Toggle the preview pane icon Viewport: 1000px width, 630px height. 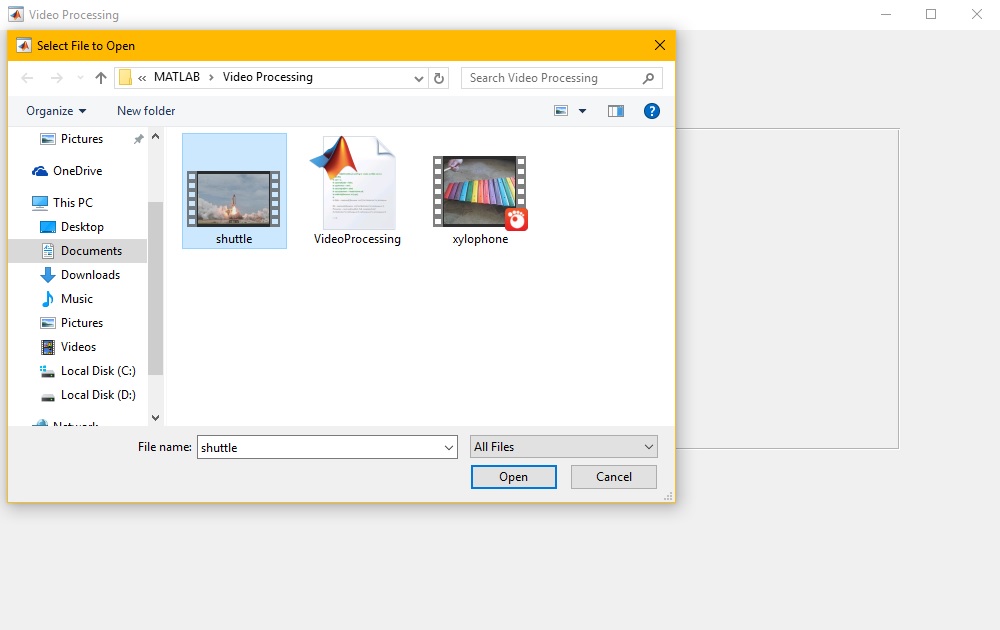[616, 111]
